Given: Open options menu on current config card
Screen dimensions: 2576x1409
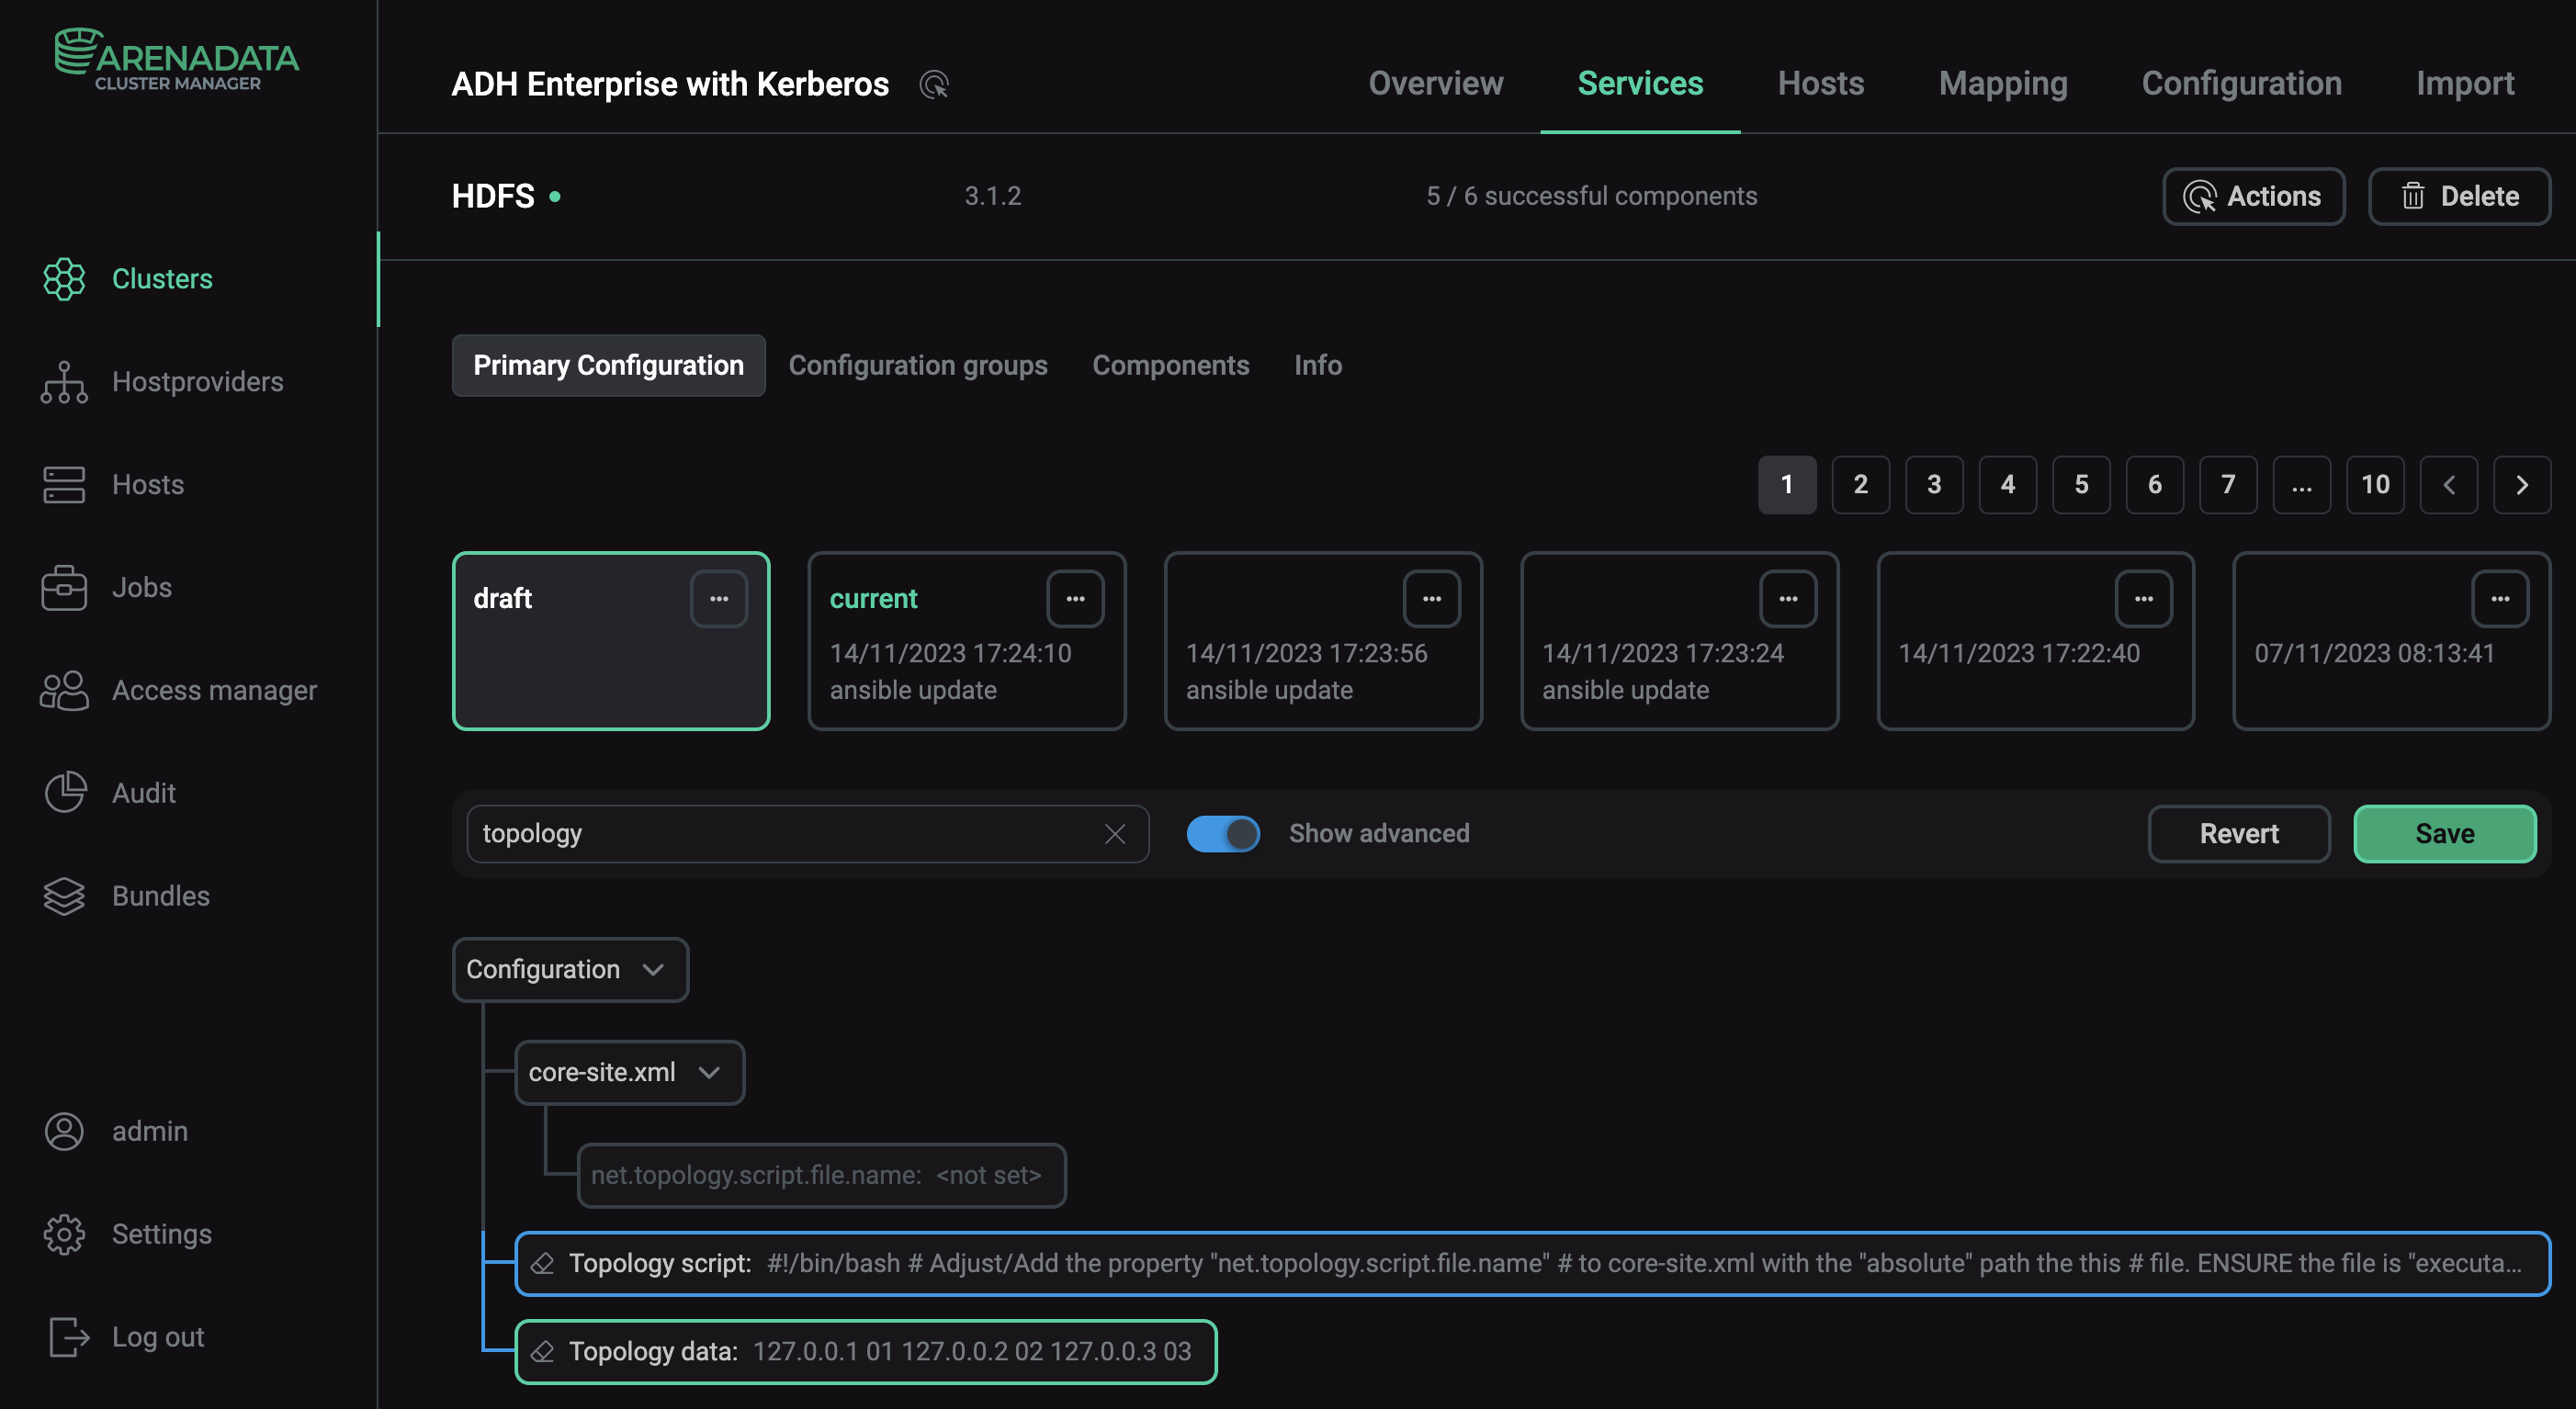Looking at the screenshot, I should (x=1075, y=599).
